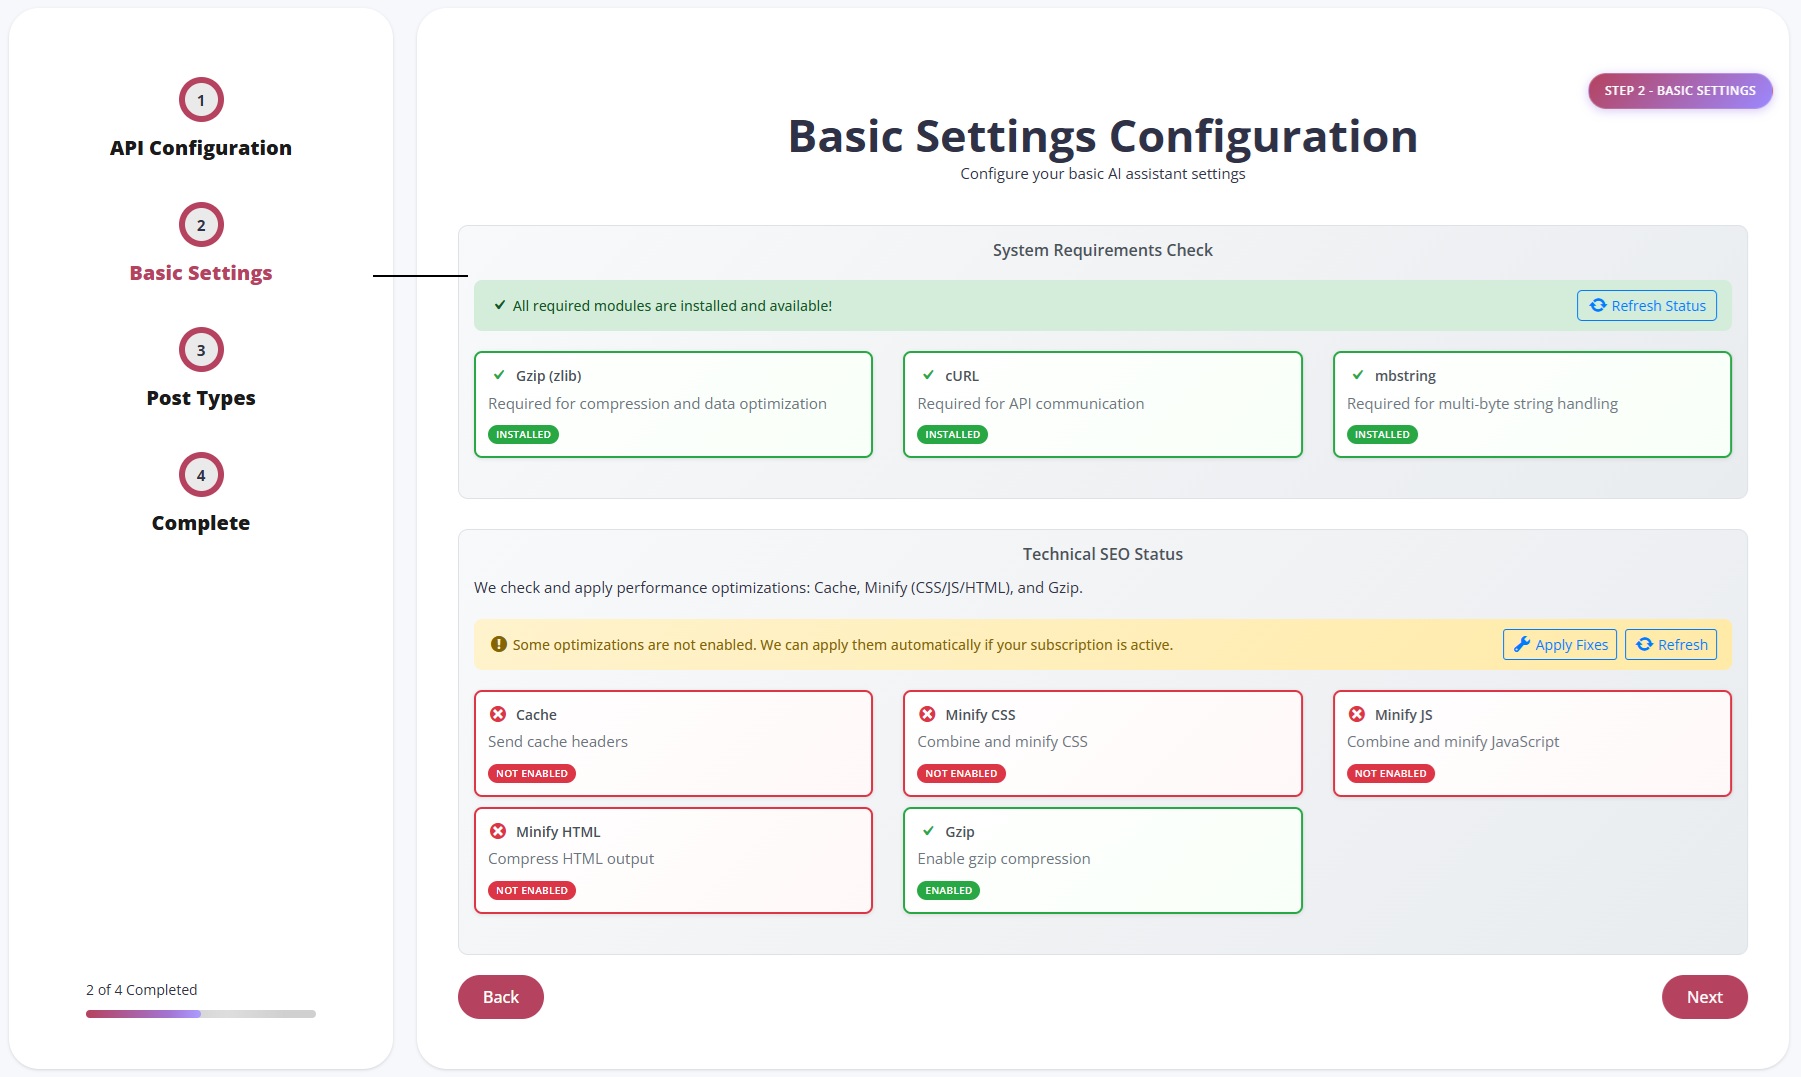This screenshot has width=1801, height=1077.
Task: Click the red X icon beside Minify HTML
Action: point(498,831)
